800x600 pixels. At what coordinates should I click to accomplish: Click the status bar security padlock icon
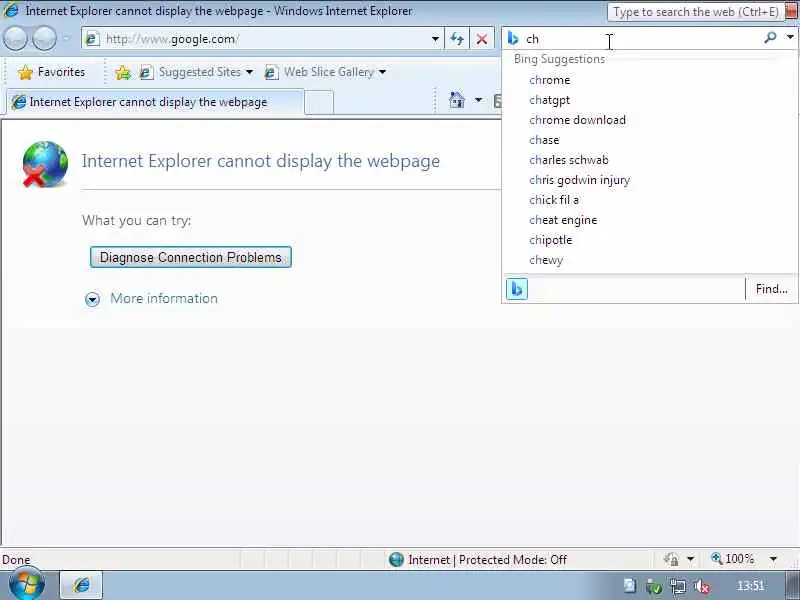(x=671, y=559)
